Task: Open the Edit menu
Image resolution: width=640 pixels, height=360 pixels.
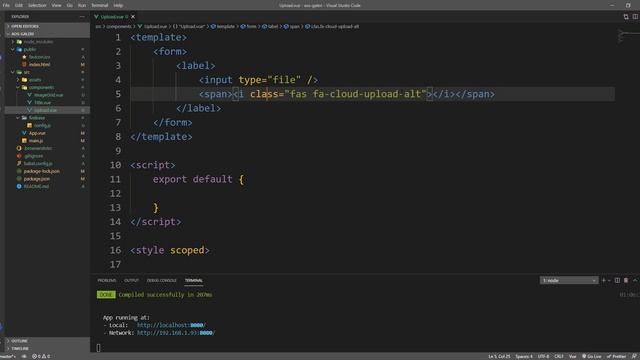Action: point(19,5)
